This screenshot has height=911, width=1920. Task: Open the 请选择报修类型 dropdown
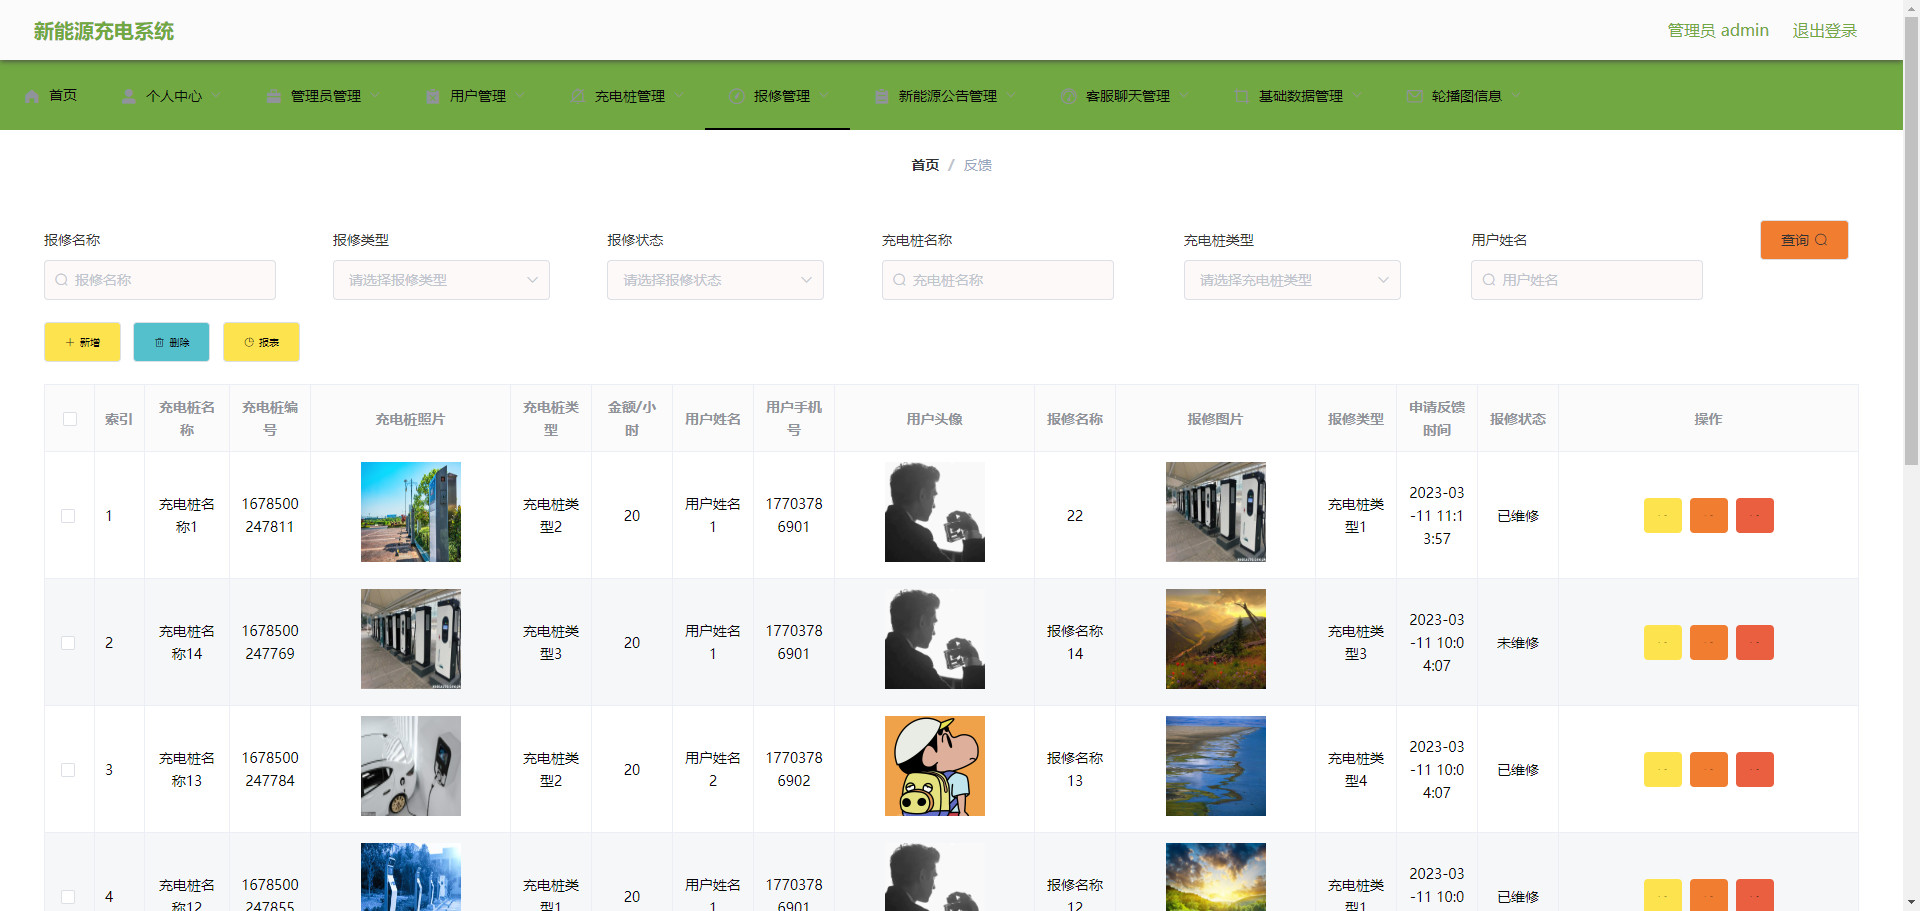(x=441, y=280)
